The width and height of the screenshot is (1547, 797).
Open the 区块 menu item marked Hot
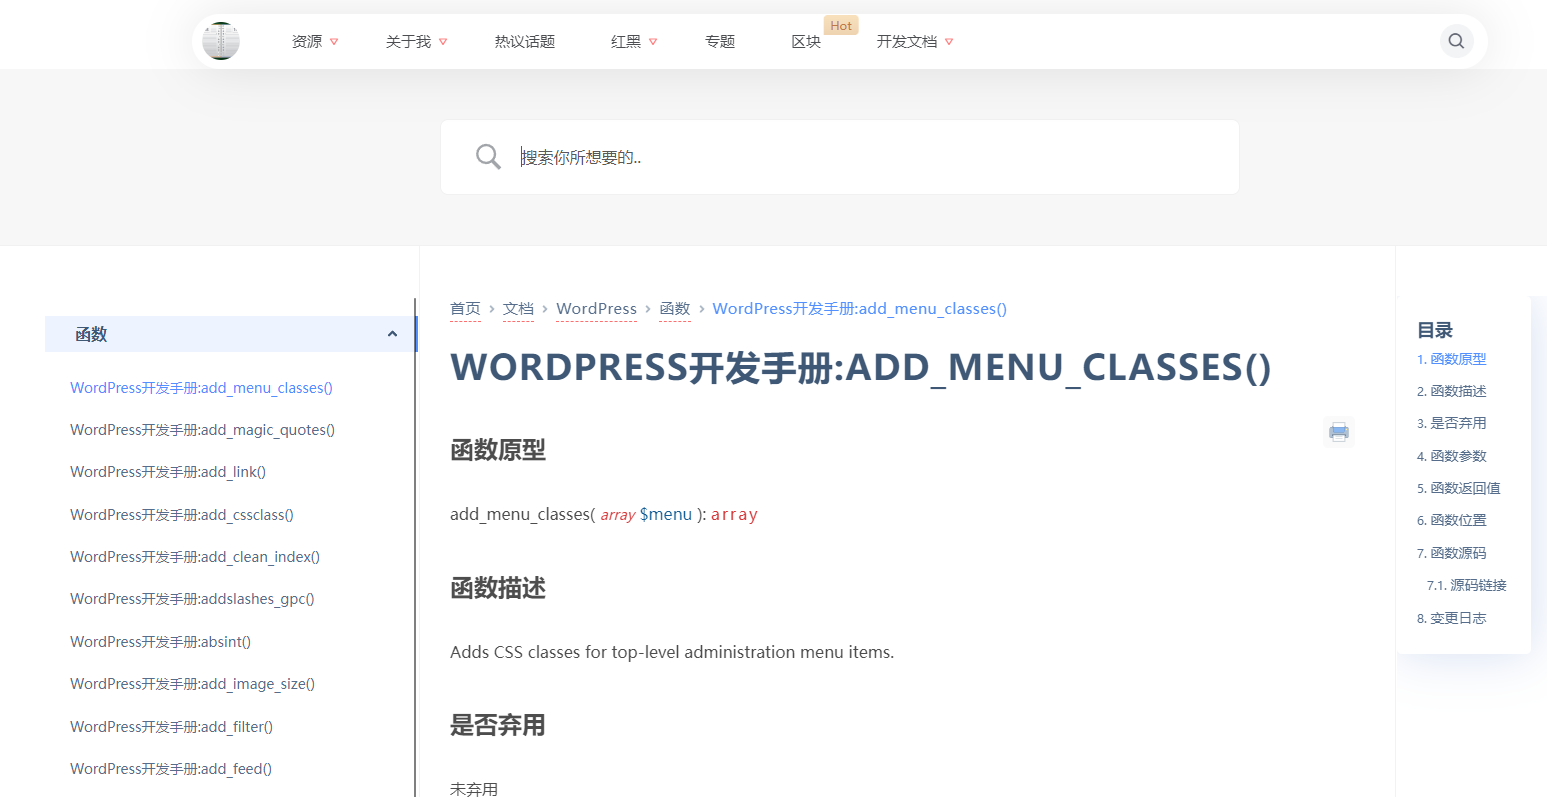pos(806,42)
